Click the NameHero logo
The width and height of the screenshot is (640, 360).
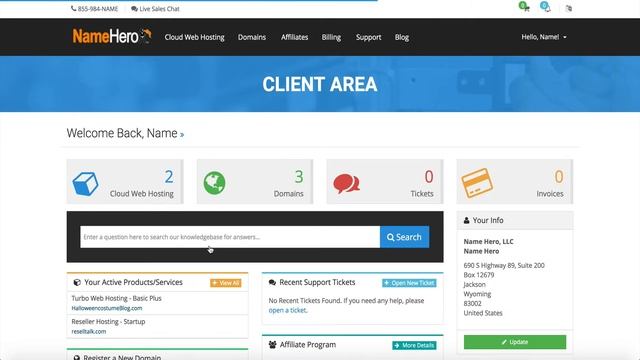112,36
